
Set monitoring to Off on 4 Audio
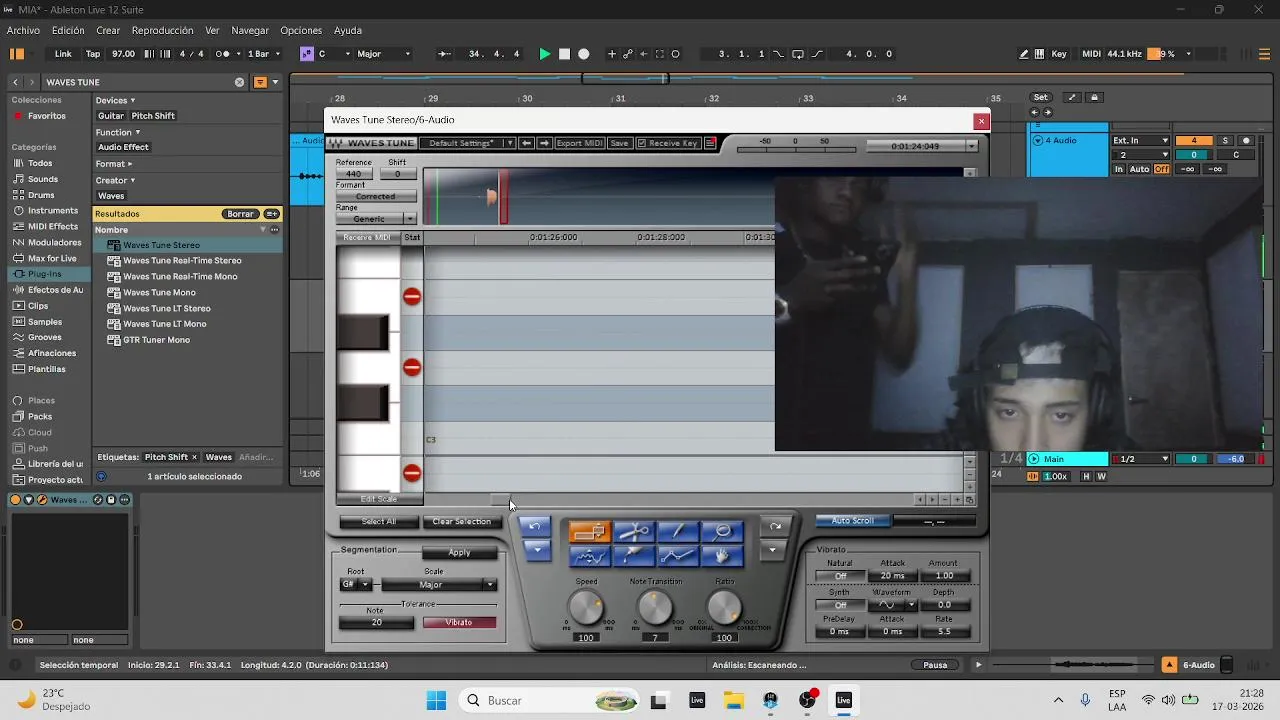tap(1161, 169)
